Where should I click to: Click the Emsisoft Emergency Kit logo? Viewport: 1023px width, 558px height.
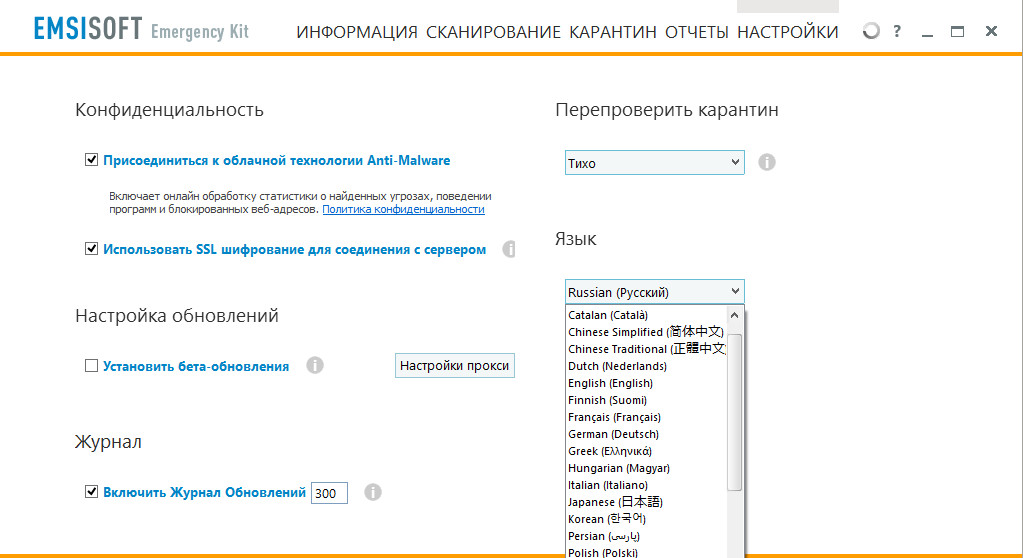click(x=141, y=30)
